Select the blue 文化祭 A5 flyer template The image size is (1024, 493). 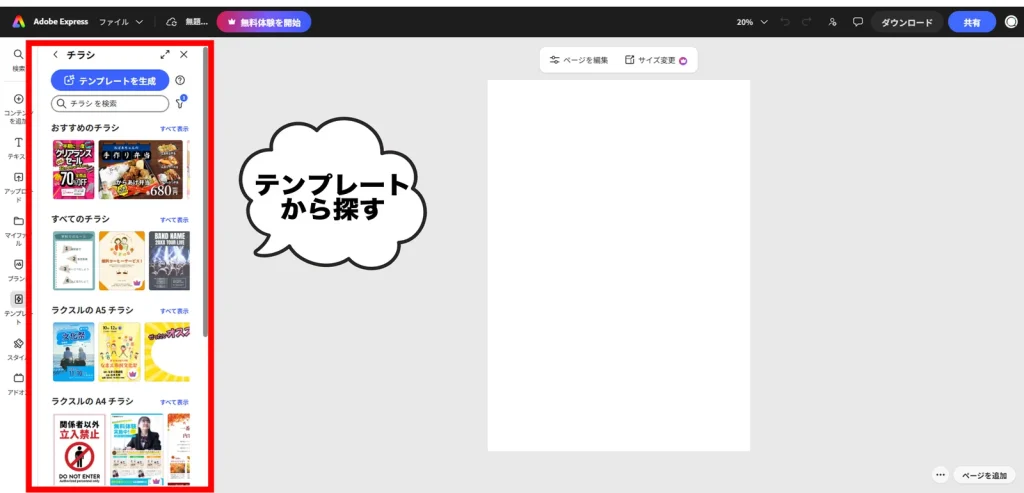pos(74,352)
